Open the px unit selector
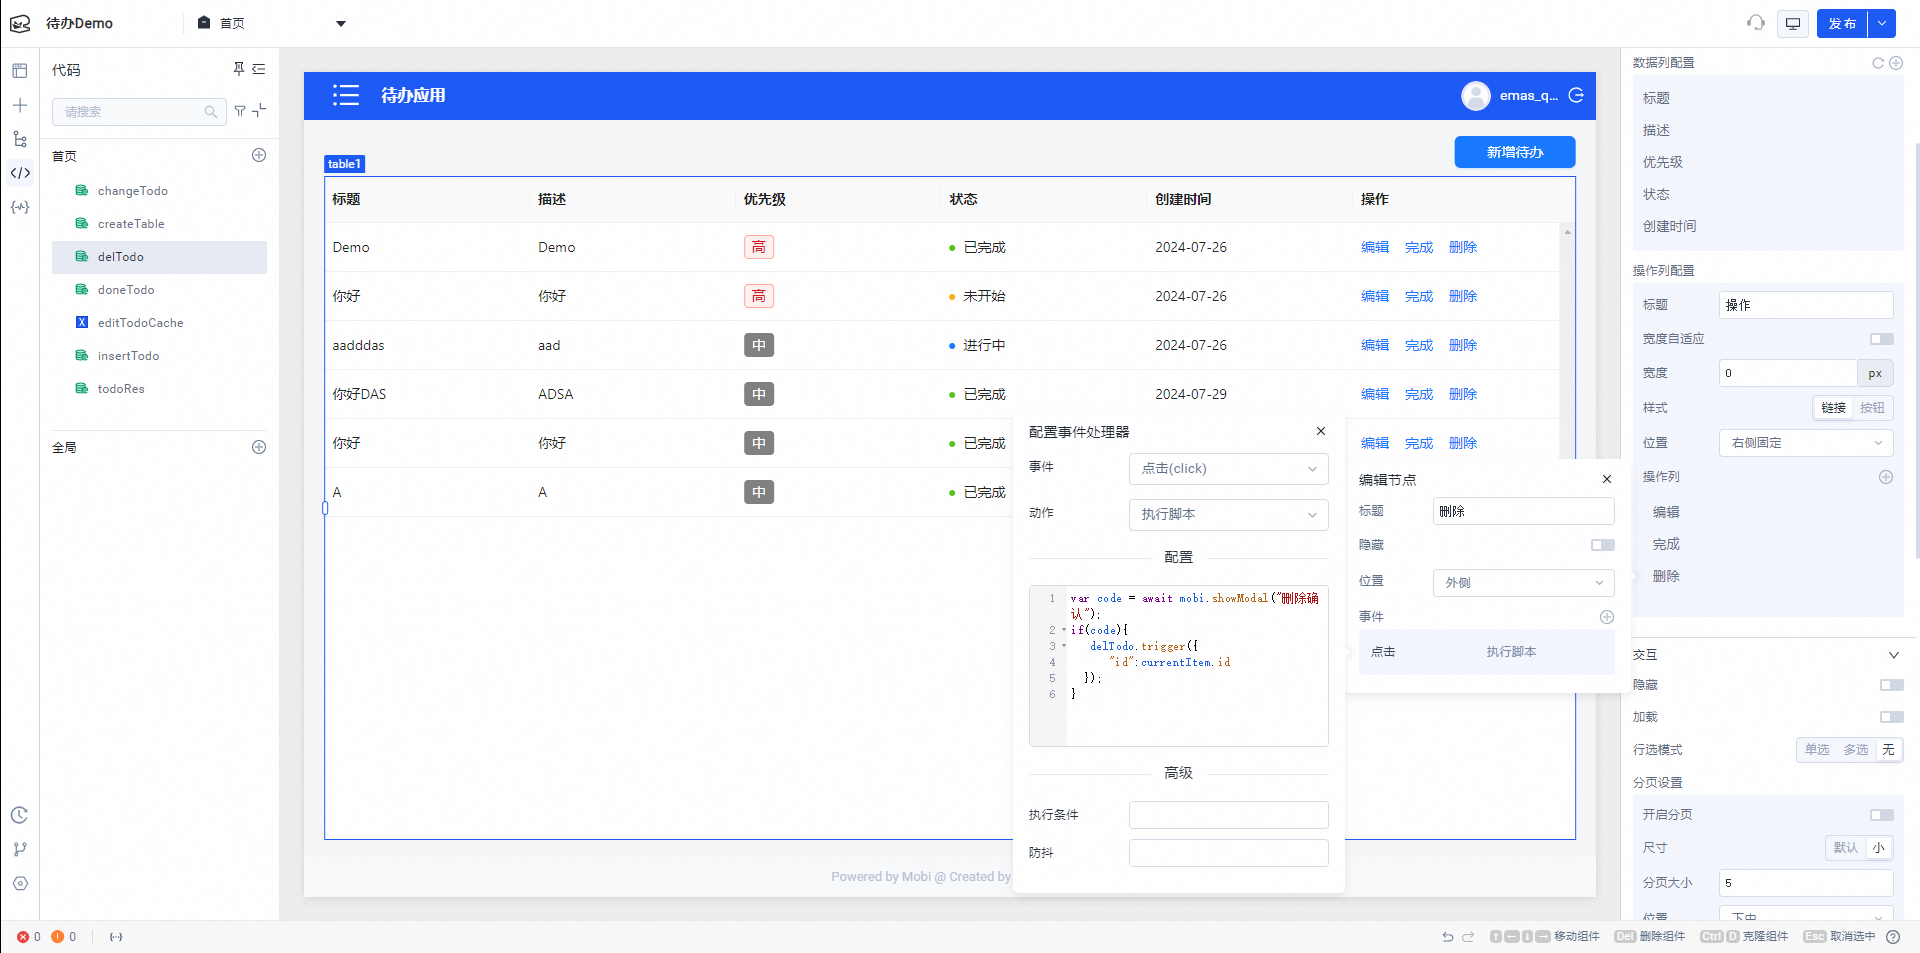Image resolution: width=1920 pixels, height=953 pixels. coord(1875,373)
